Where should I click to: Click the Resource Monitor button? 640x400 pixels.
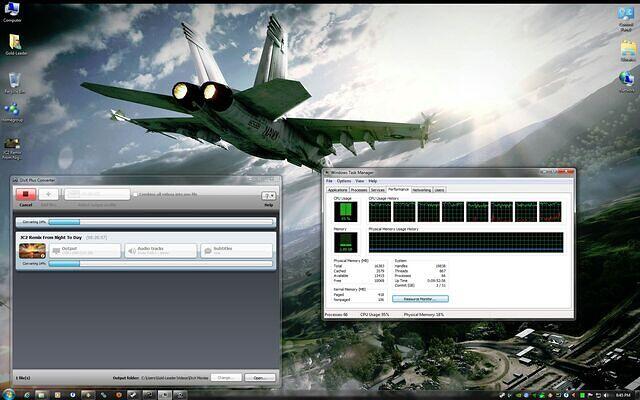tap(420, 298)
